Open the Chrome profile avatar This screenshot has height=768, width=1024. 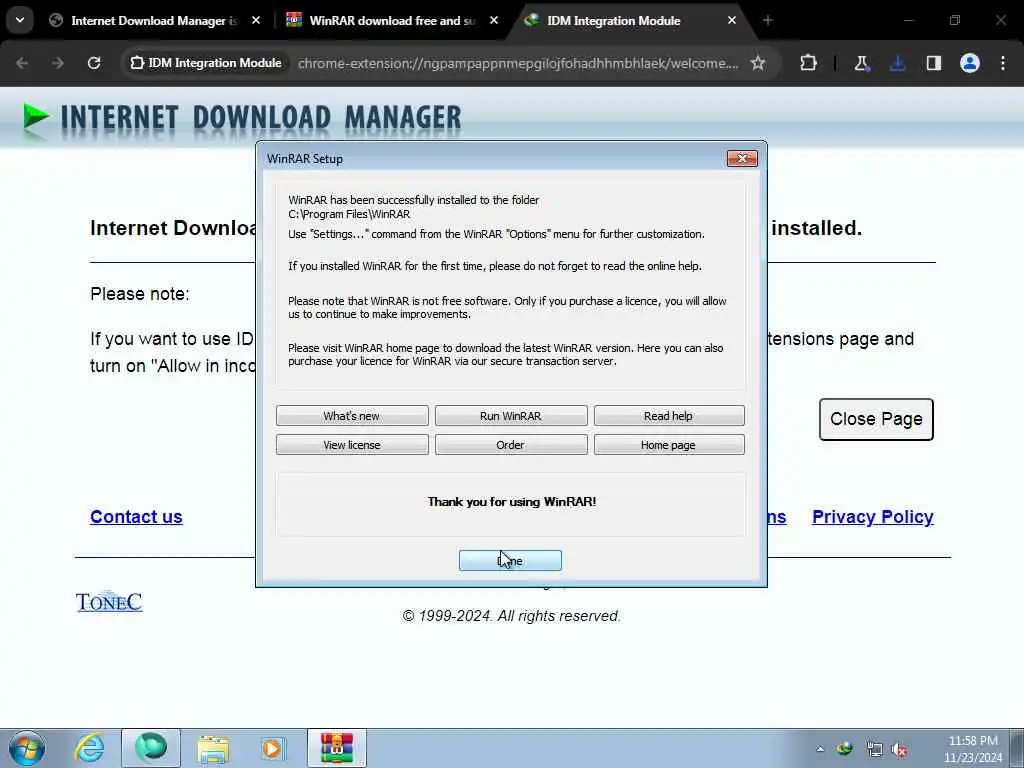click(970, 63)
